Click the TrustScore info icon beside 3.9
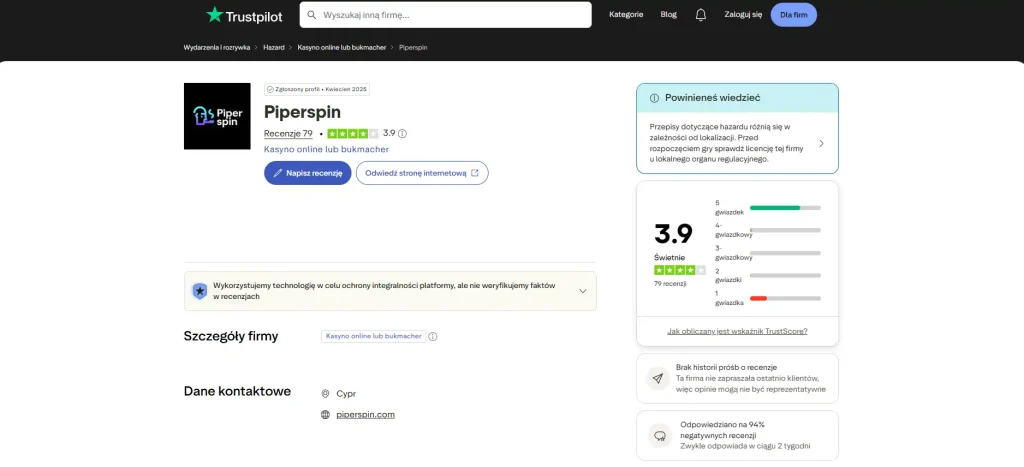 coord(402,133)
